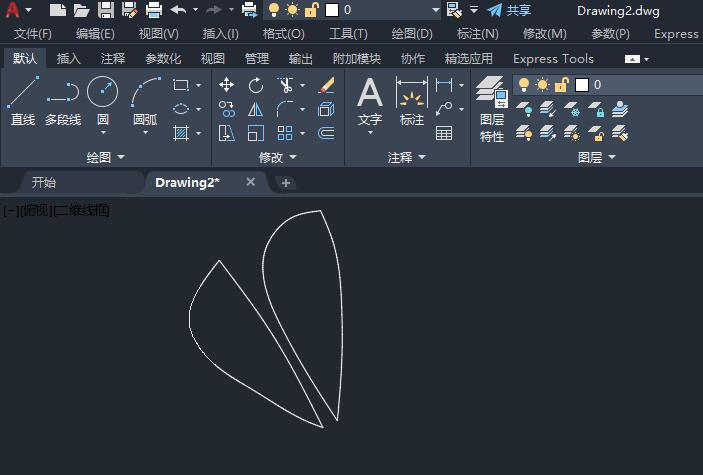Viewport: 703px width, 475px height.
Task: Expand the Layers (图层) panel
Action: [596, 157]
